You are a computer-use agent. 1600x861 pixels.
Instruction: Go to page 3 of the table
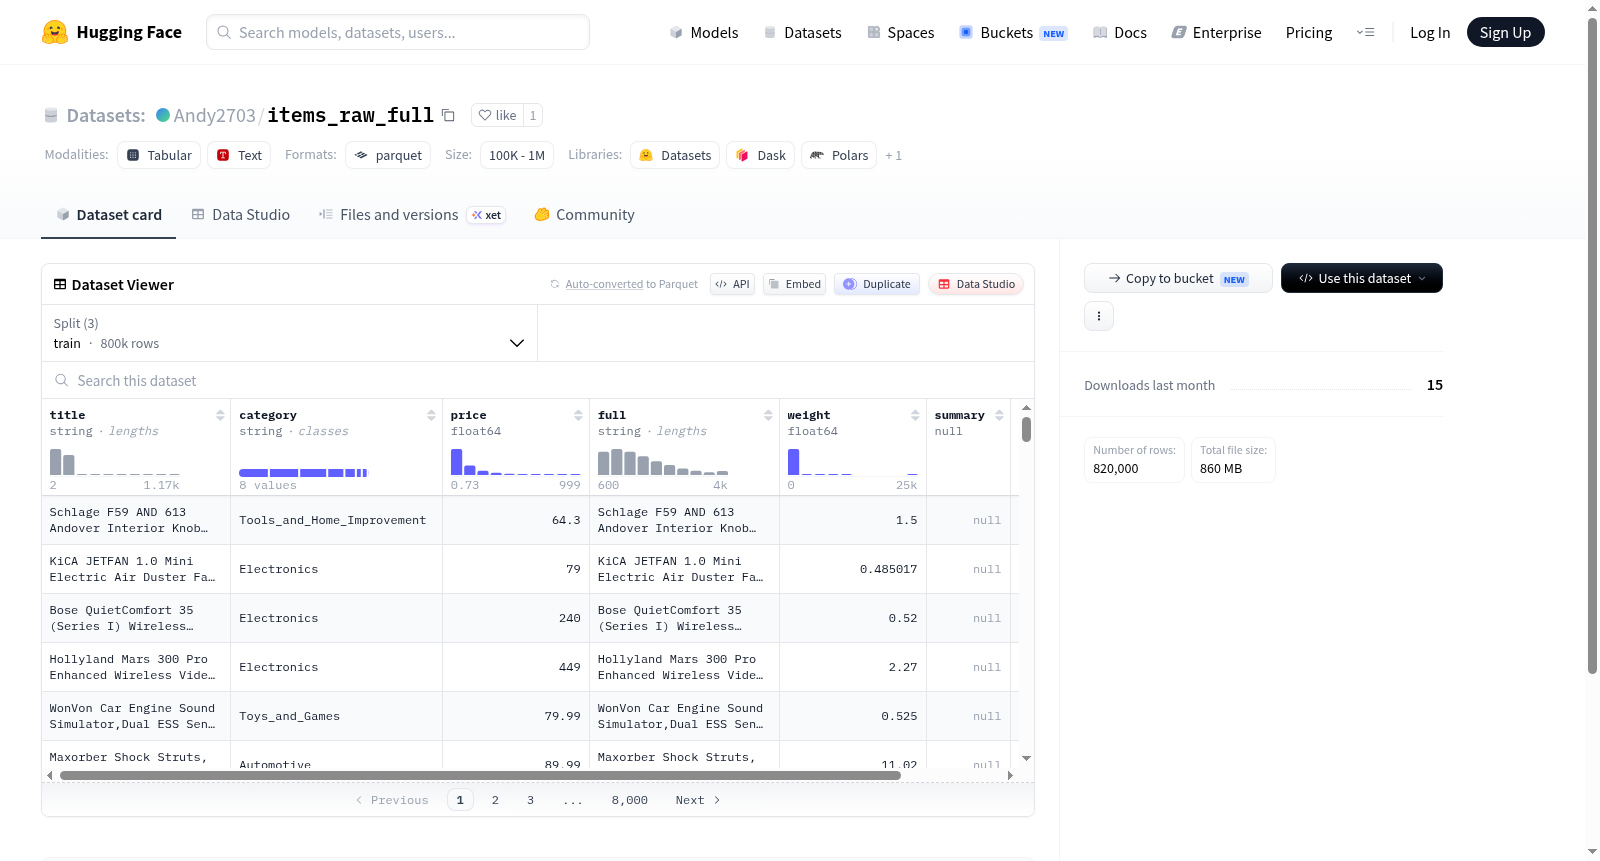(x=530, y=800)
